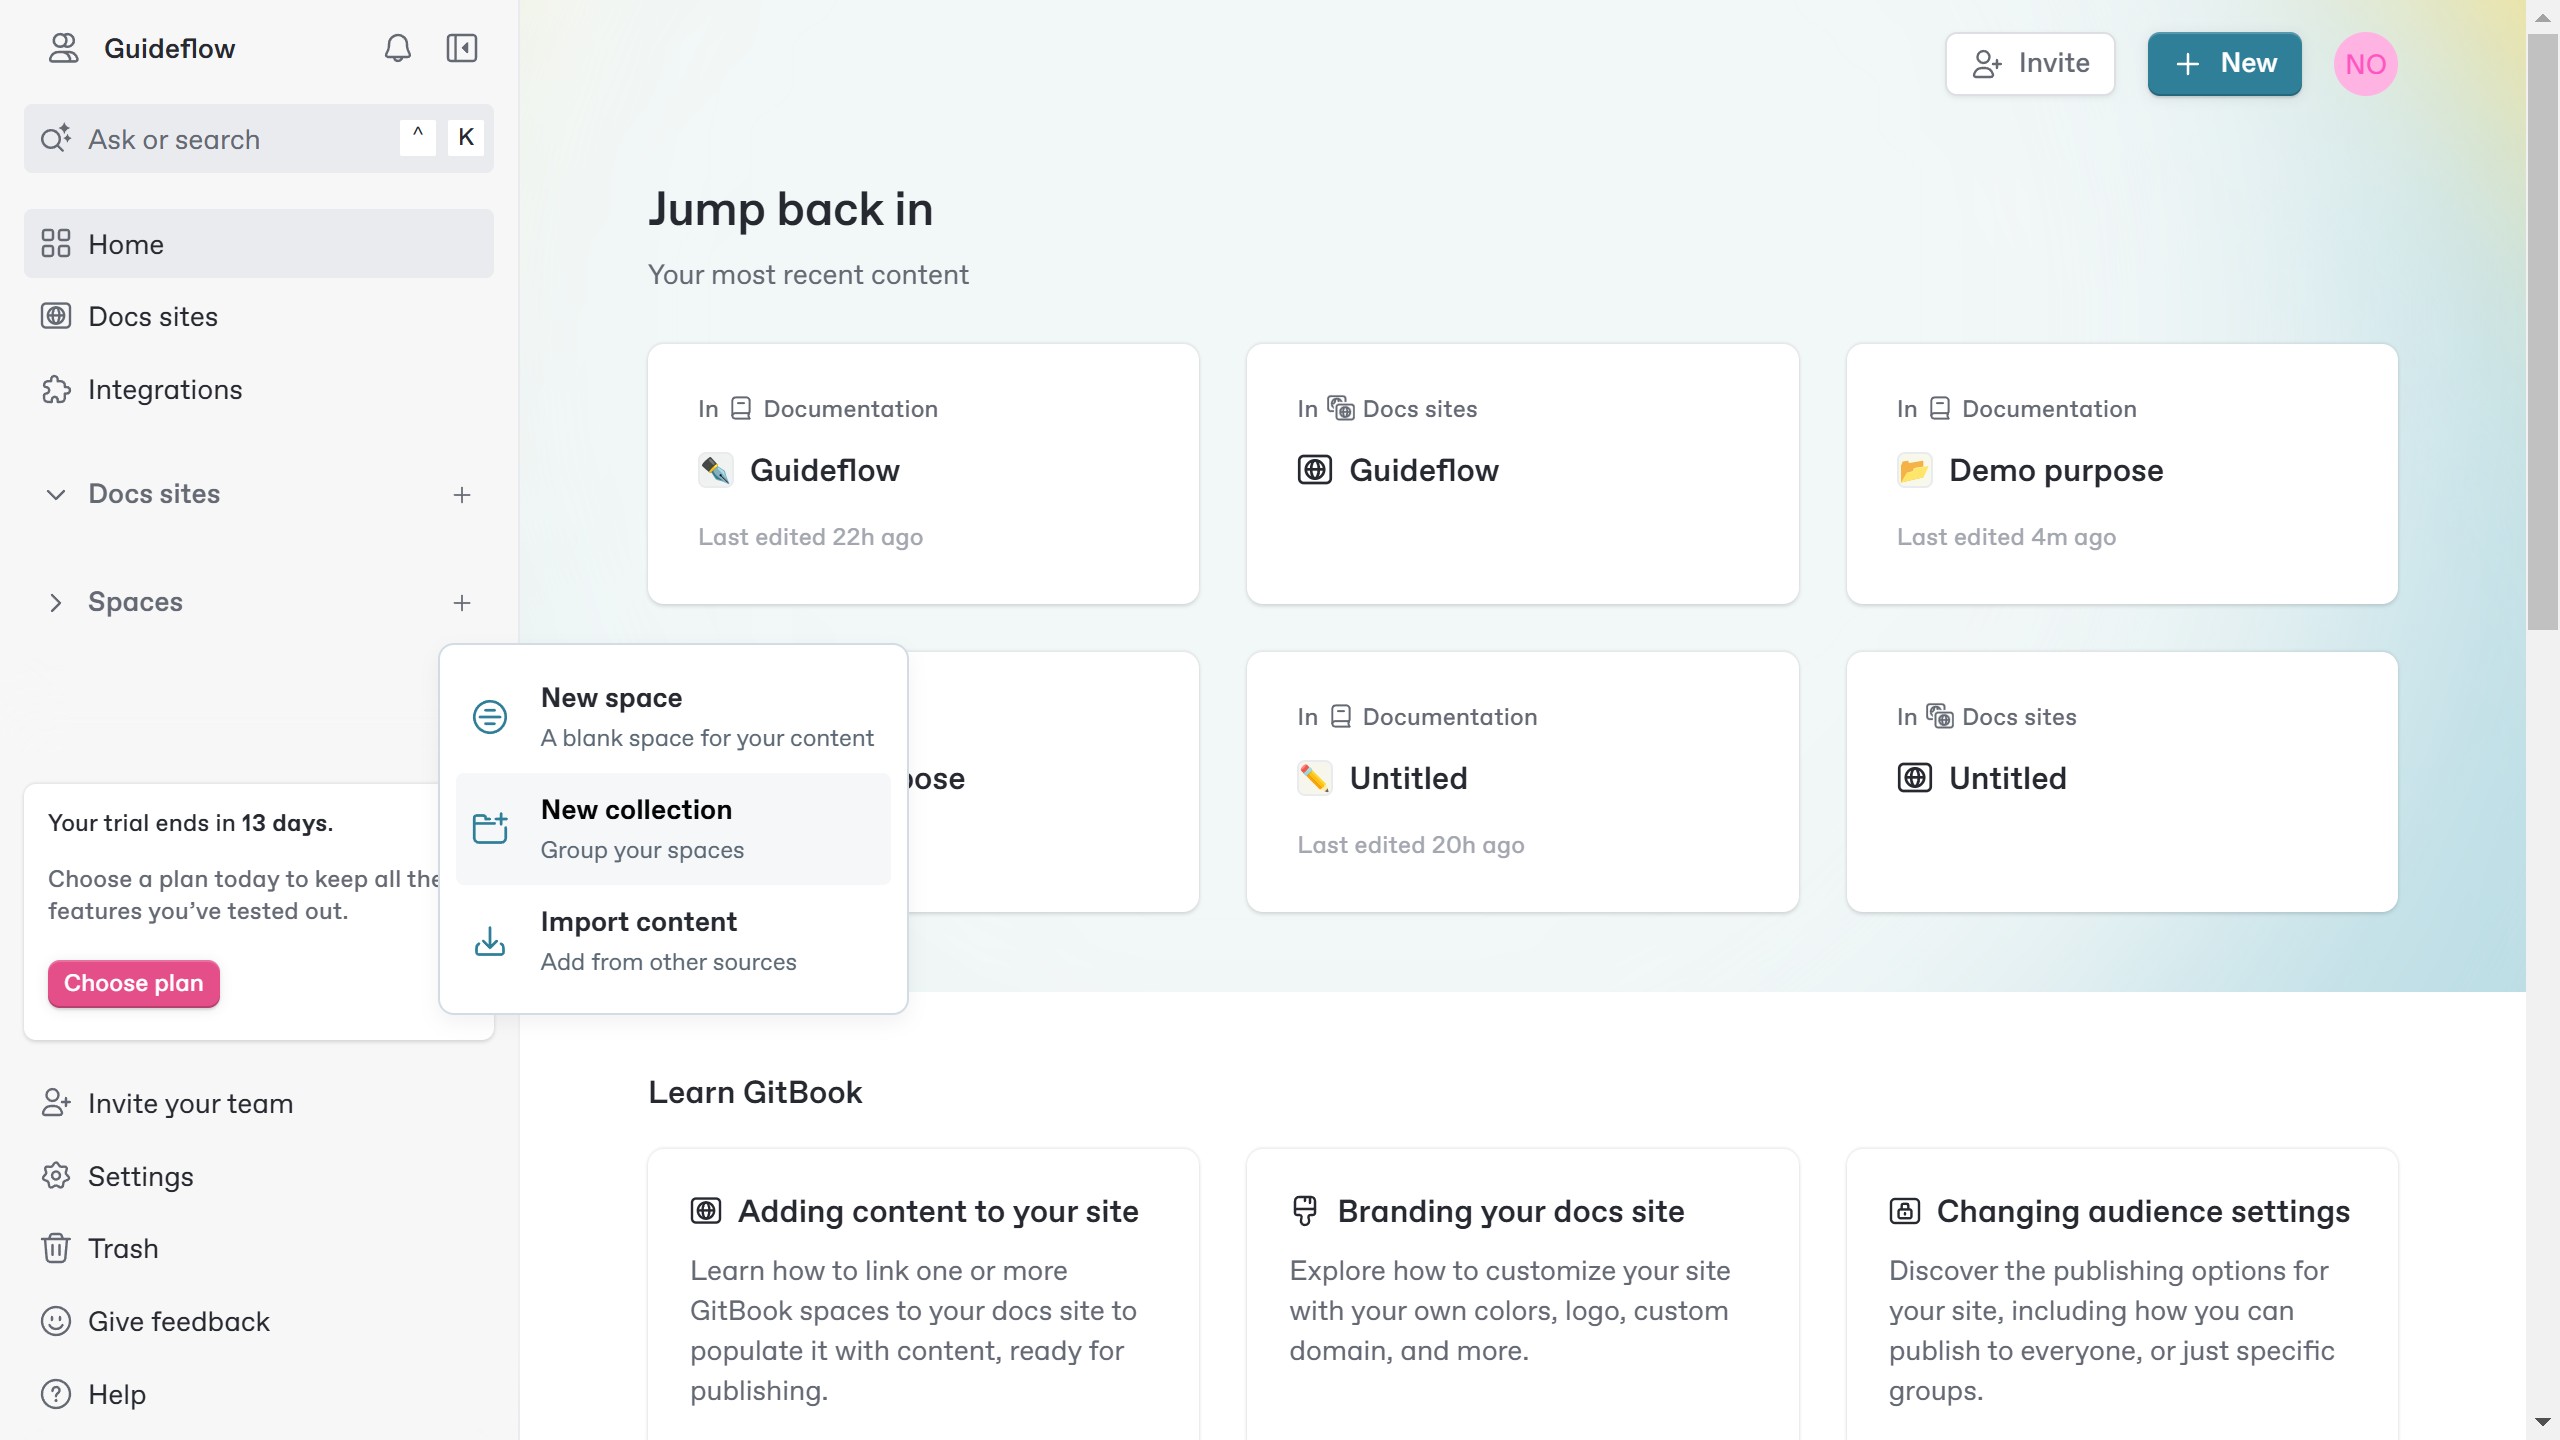Click the Spaces section header label

(x=135, y=602)
